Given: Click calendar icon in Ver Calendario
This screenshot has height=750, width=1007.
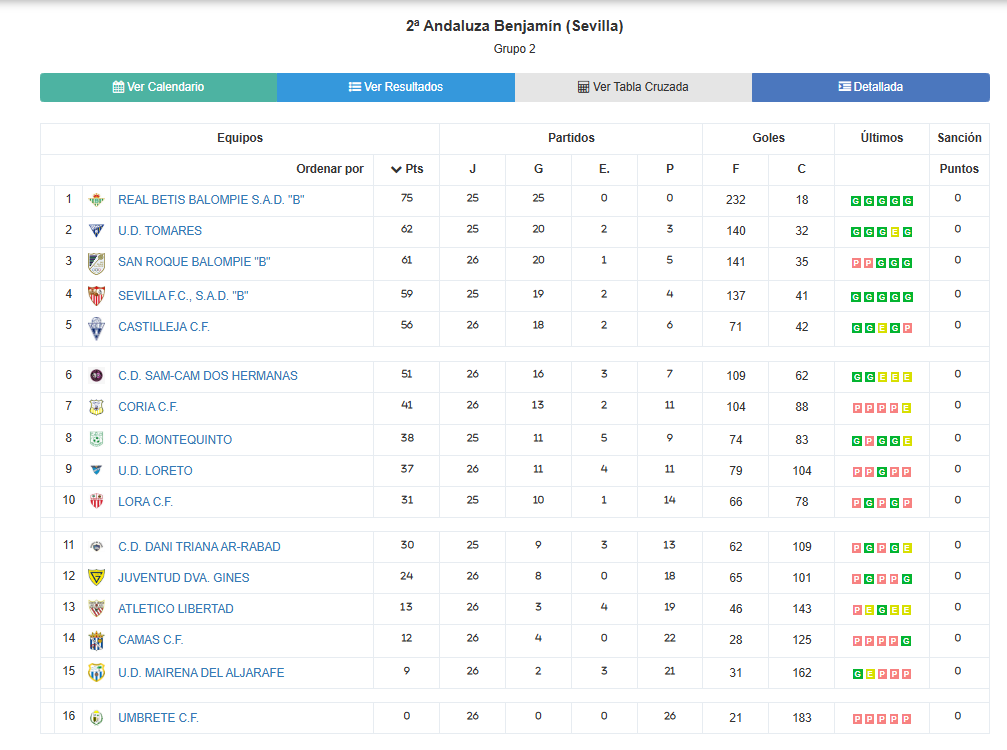Looking at the screenshot, I should click(118, 87).
